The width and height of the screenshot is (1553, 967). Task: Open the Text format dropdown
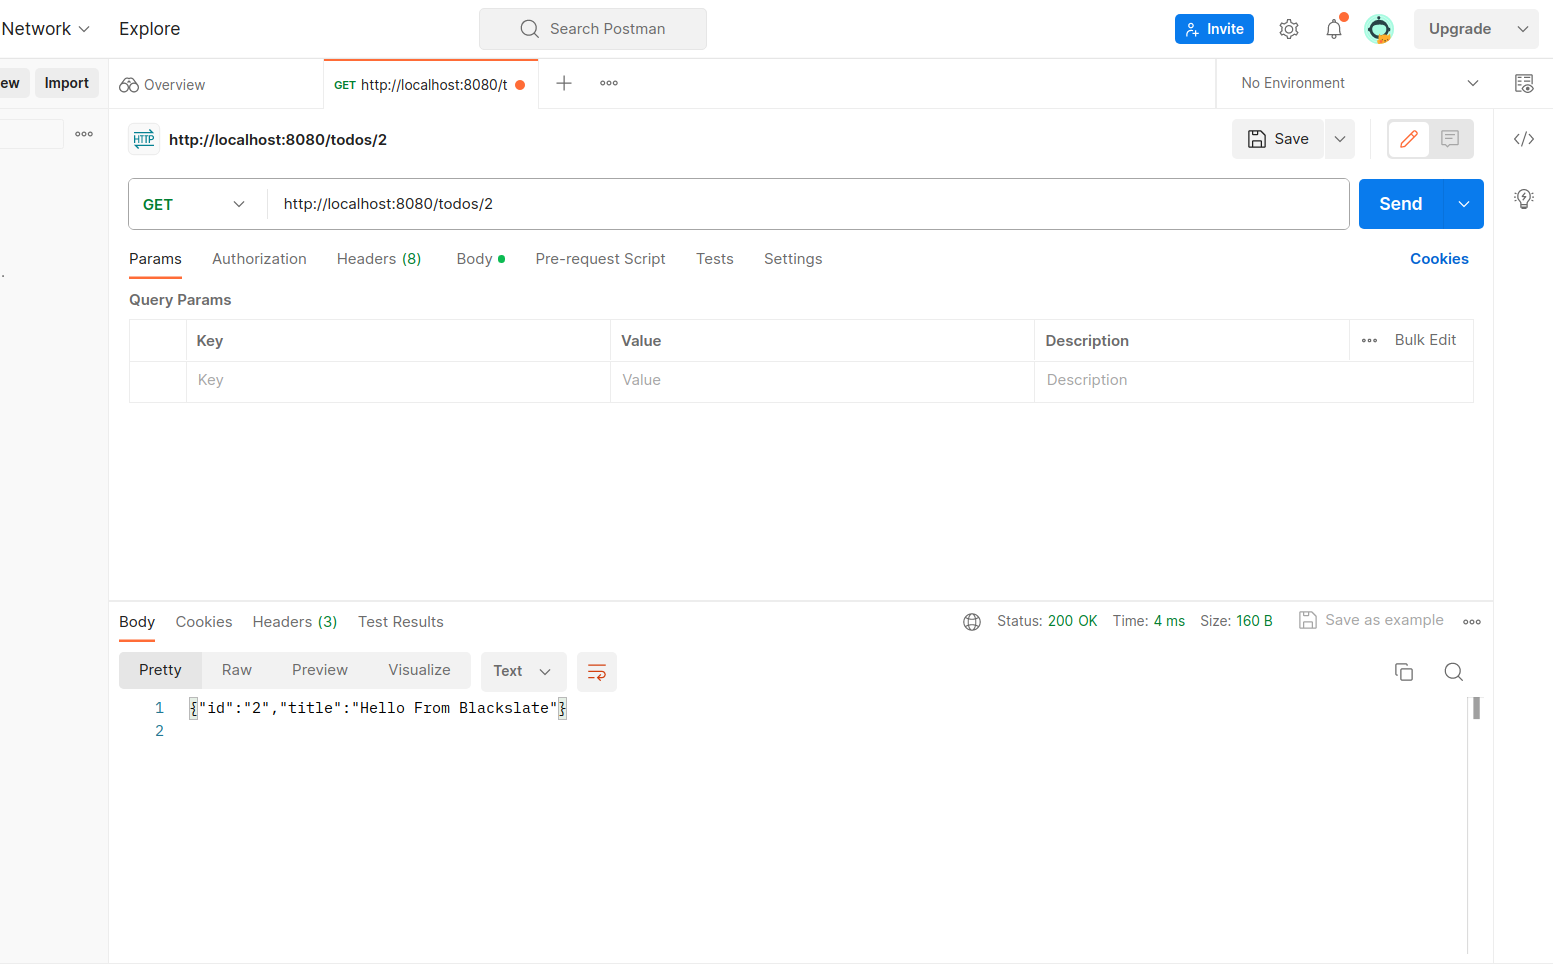click(x=523, y=671)
